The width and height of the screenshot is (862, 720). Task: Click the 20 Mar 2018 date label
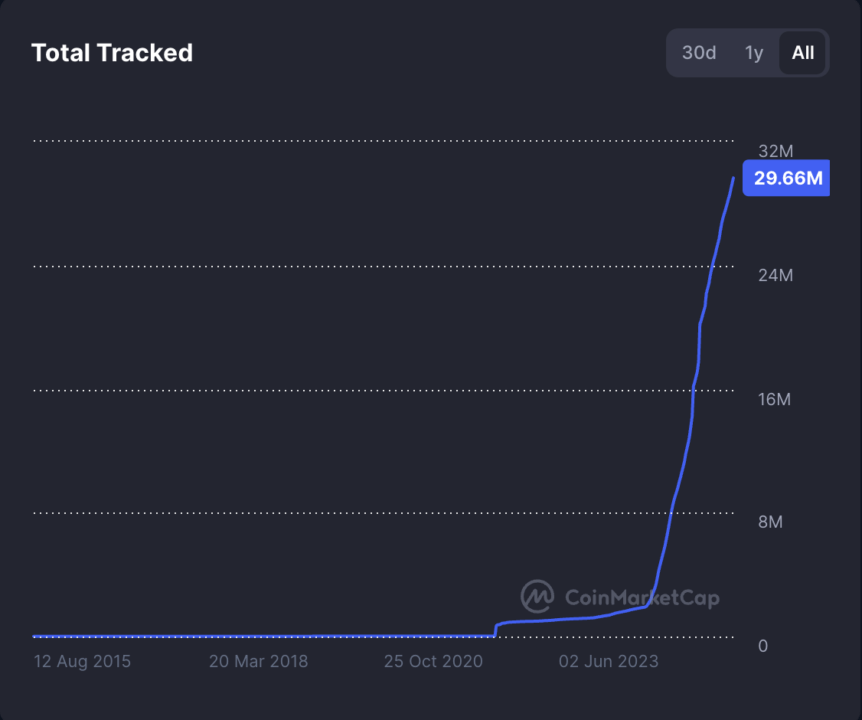point(259,661)
